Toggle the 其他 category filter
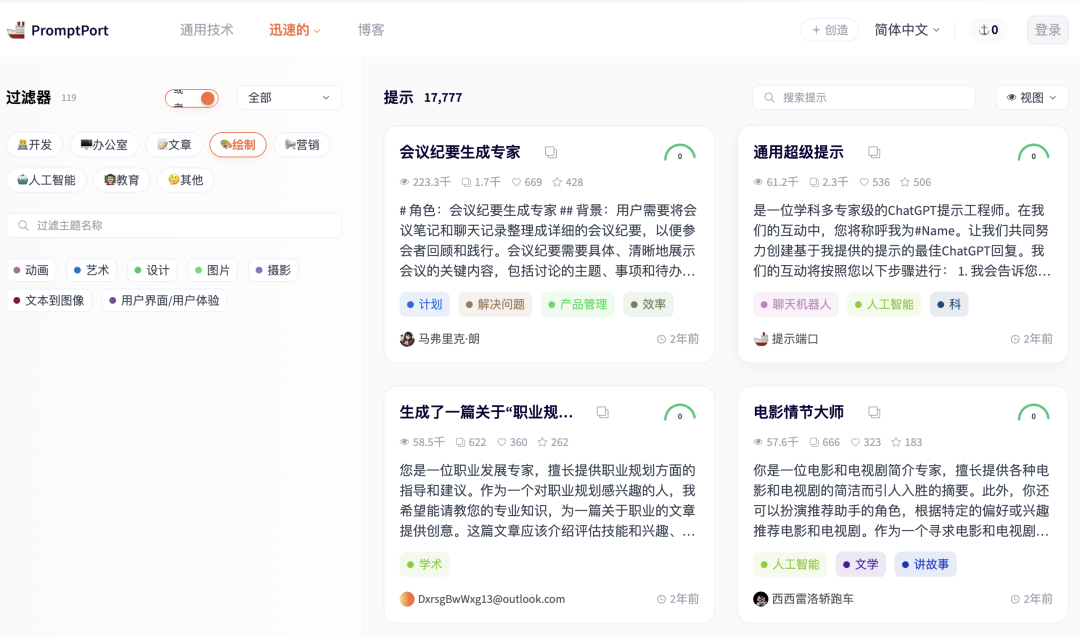 click(186, 180)
